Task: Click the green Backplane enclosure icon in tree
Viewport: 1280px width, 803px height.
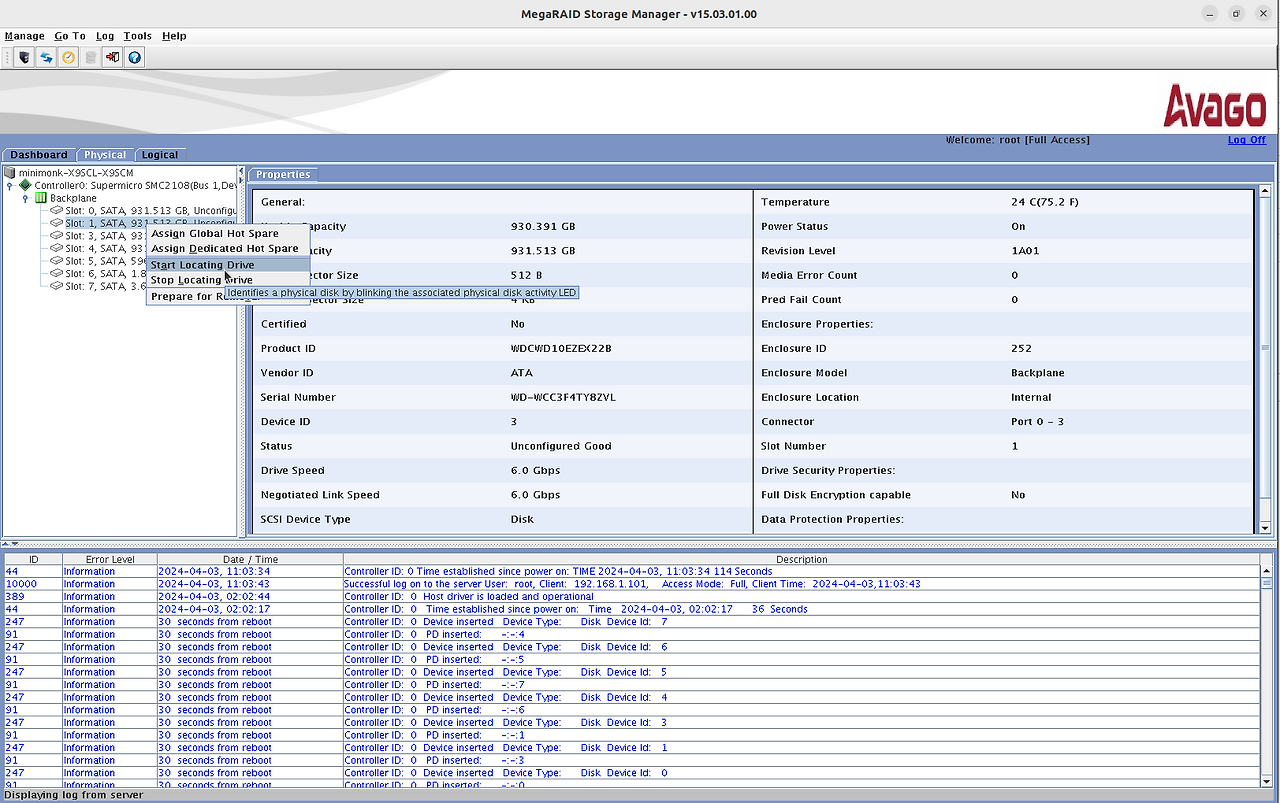Action: coord(41,198)
